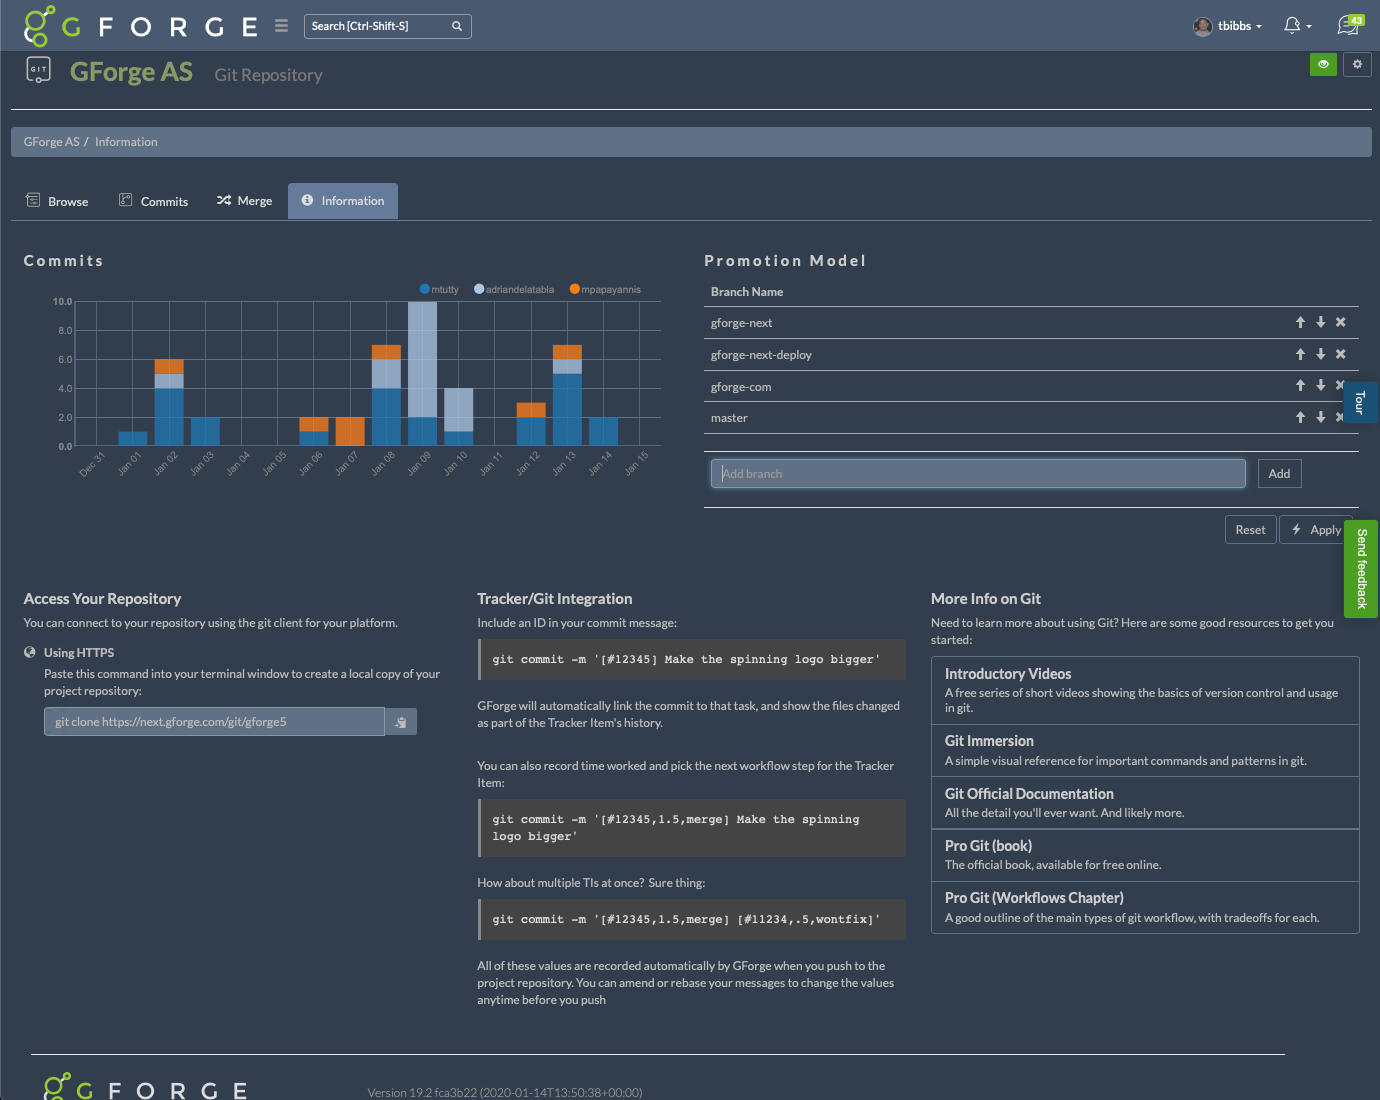The height and width of the screenshot is (1100, 1380).
Task: Click the search magnifier icon
Action: pyautogui.click(x=457, y=26)
